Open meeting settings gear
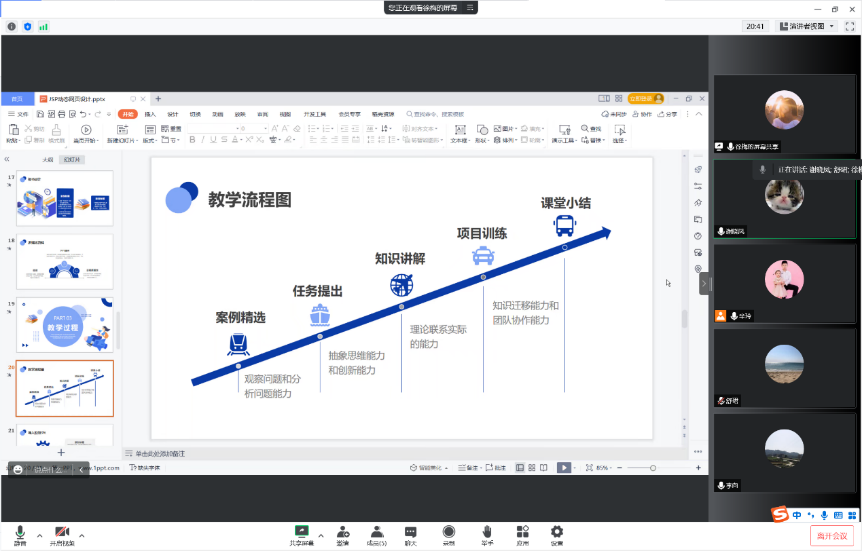 click(557, 535)
